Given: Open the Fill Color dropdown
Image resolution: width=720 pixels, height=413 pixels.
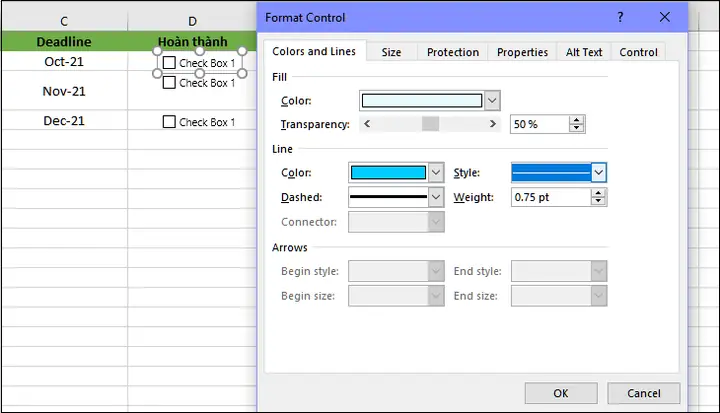Looking at the screenshot, I should [x=492, y=101].
